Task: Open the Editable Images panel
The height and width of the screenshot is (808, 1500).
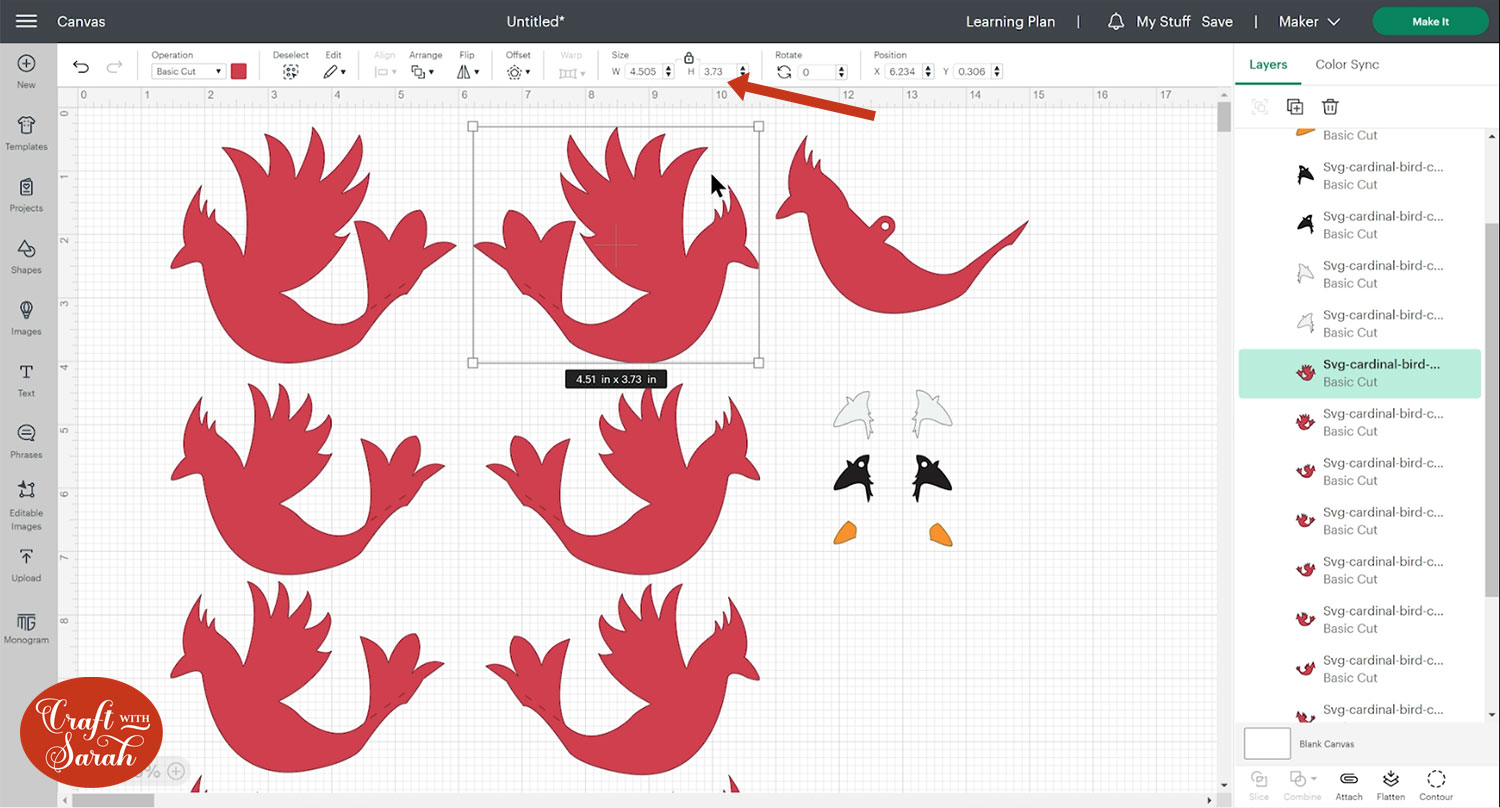Action: click(x=26, y=506)
